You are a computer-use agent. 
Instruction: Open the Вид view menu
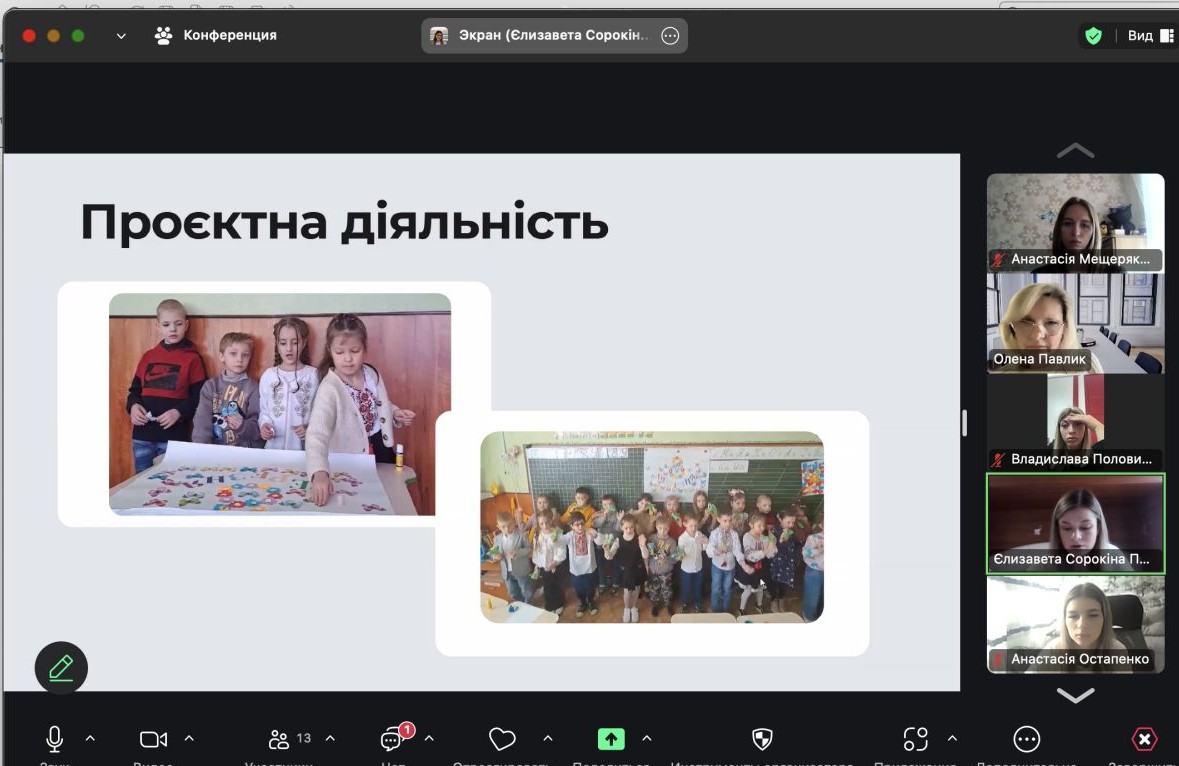pyautogui.click(x=1140, y=34)
